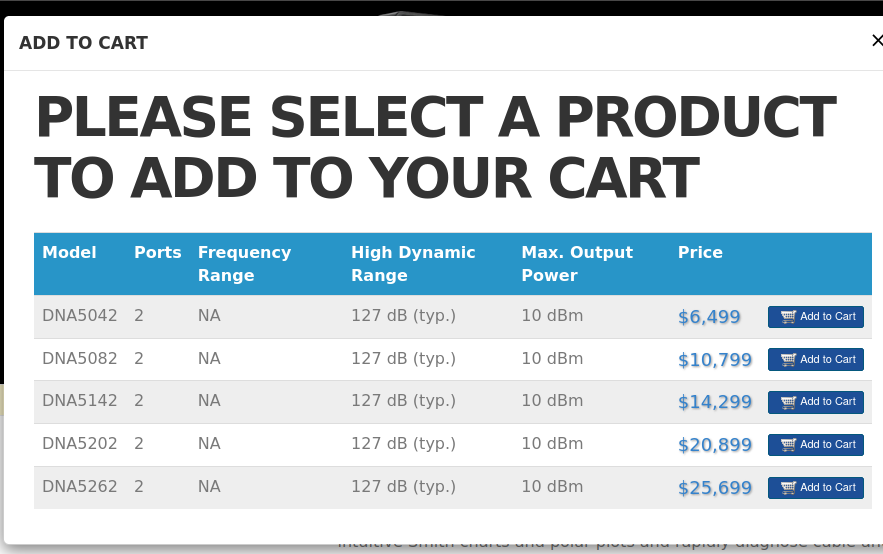Select the DNA5042 model name cell
This screenshot has width=883, height=554.
coord(79,316)
